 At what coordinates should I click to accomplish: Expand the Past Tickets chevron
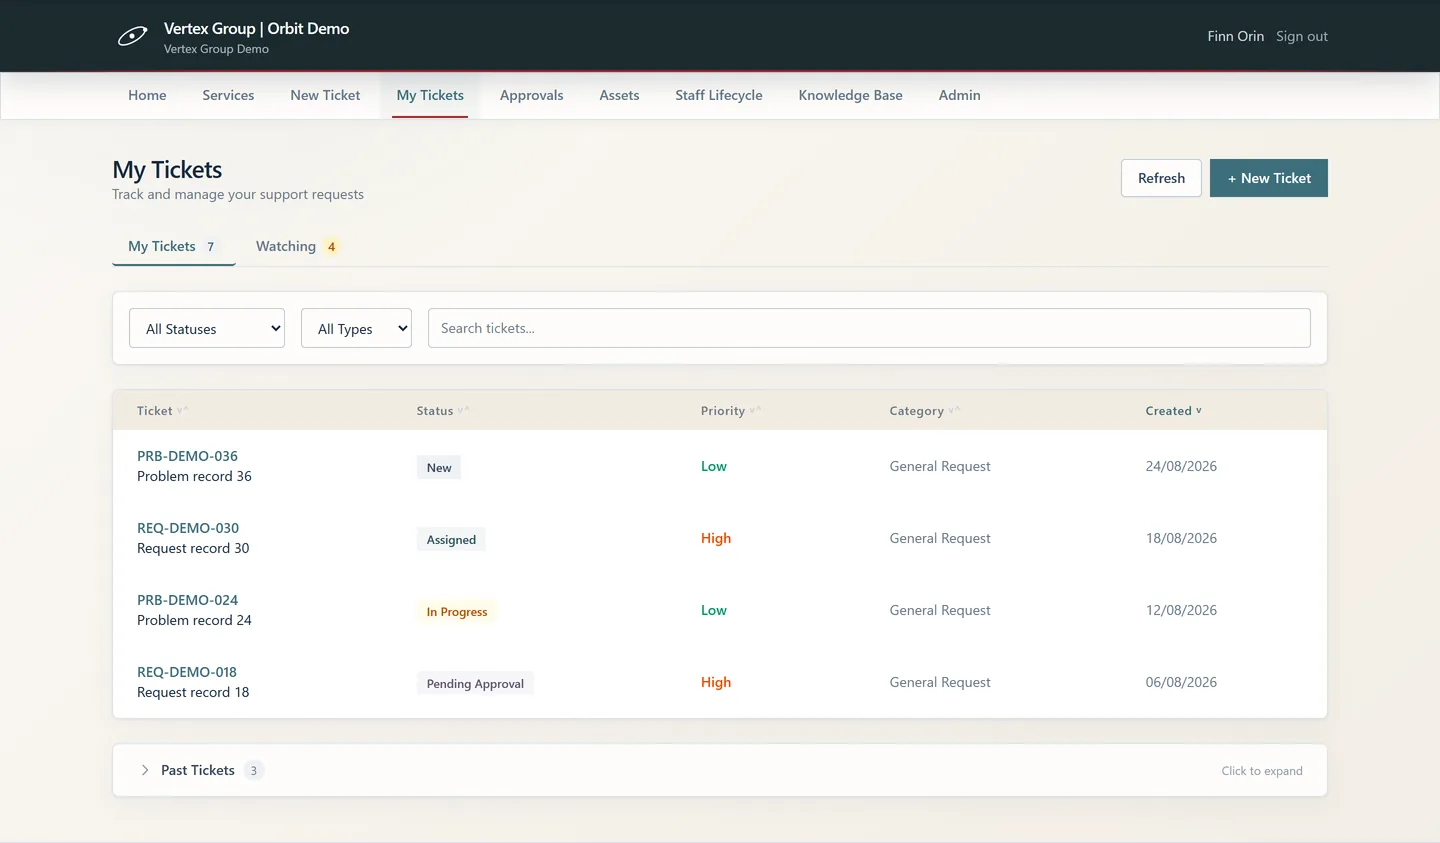pyautogui.click(x=145, y=770)
